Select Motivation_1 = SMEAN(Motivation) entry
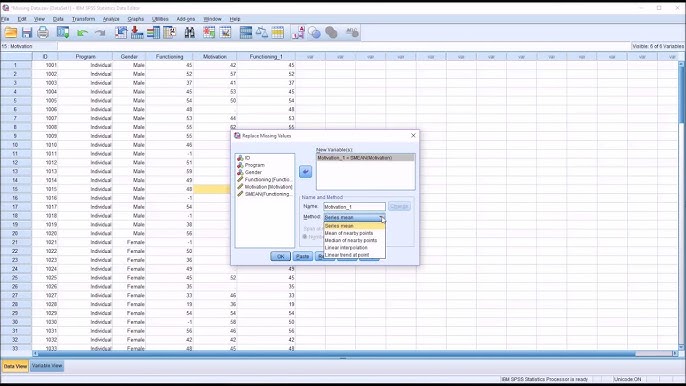The height and width of the screenshot is (386, 686). (x=366, y=158)
